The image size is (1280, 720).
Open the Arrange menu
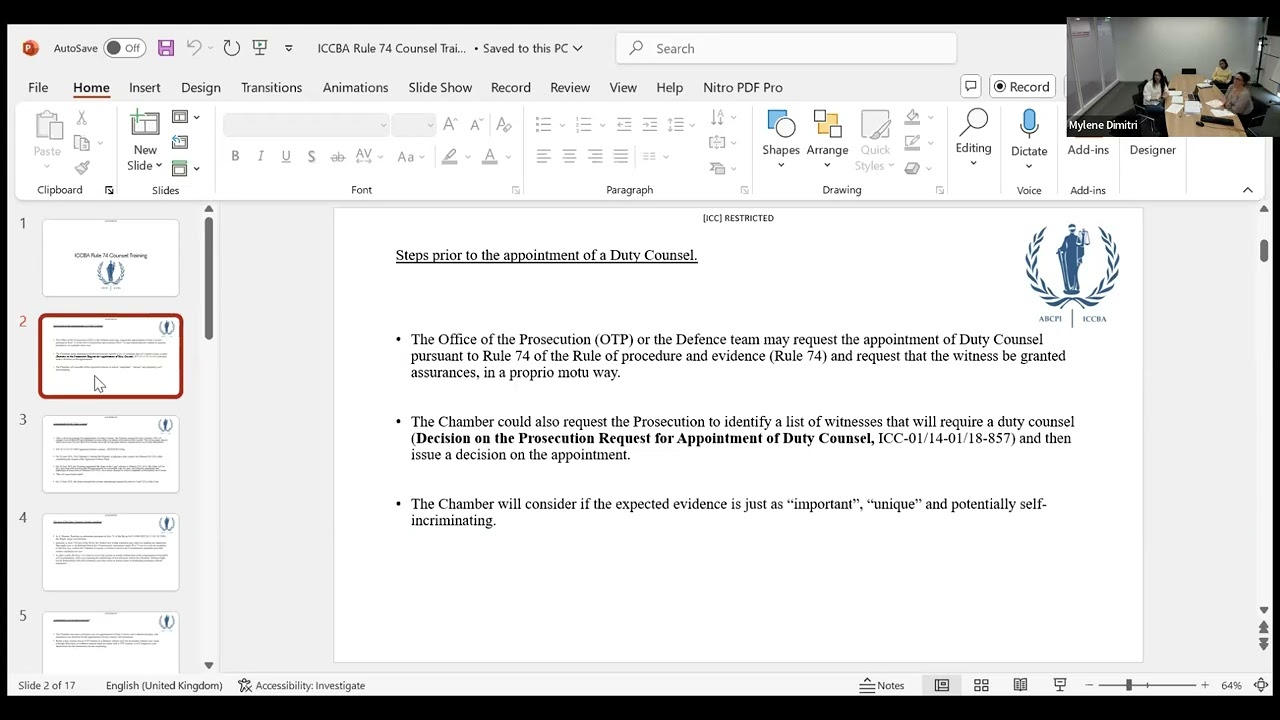(x=827, y=139)
